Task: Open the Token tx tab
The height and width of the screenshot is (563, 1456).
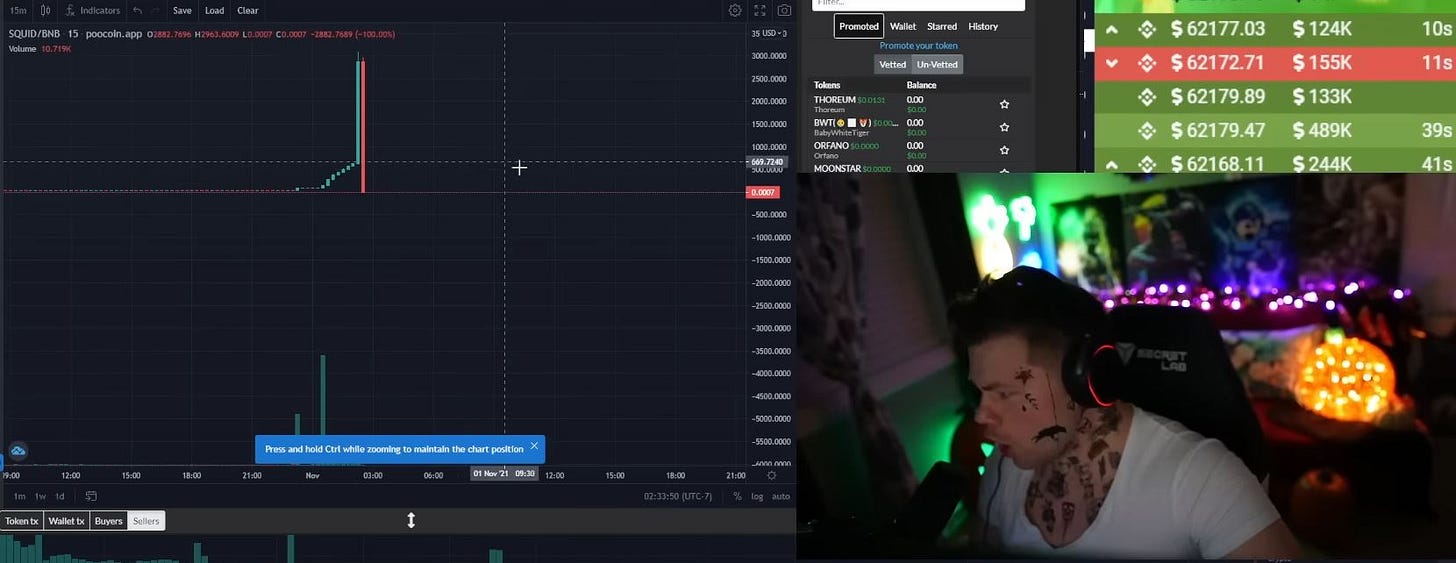Action: 21,521
